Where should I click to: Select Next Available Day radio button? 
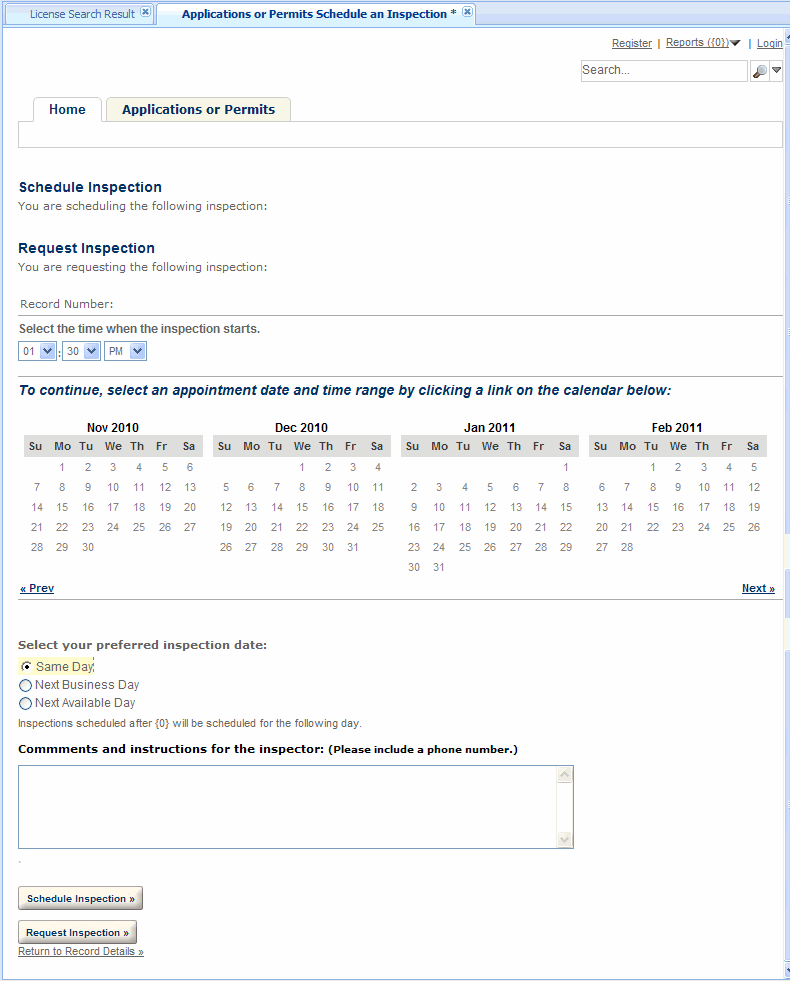(x=26, y=704)
